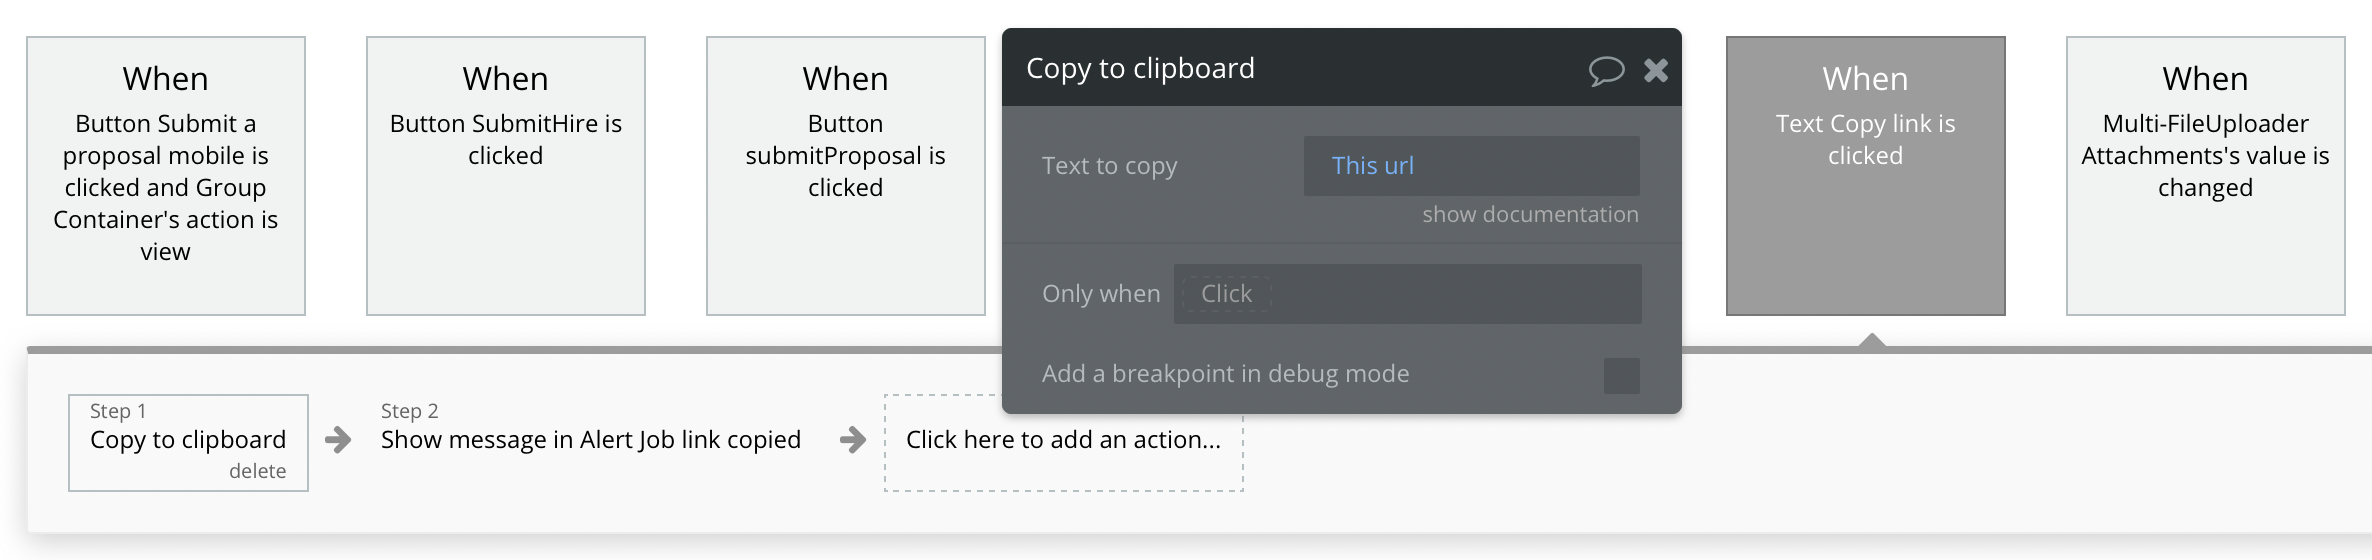This screenshot has width=2372, height=560.
Task: Open the show documentation link
Action: point(1530,215)
